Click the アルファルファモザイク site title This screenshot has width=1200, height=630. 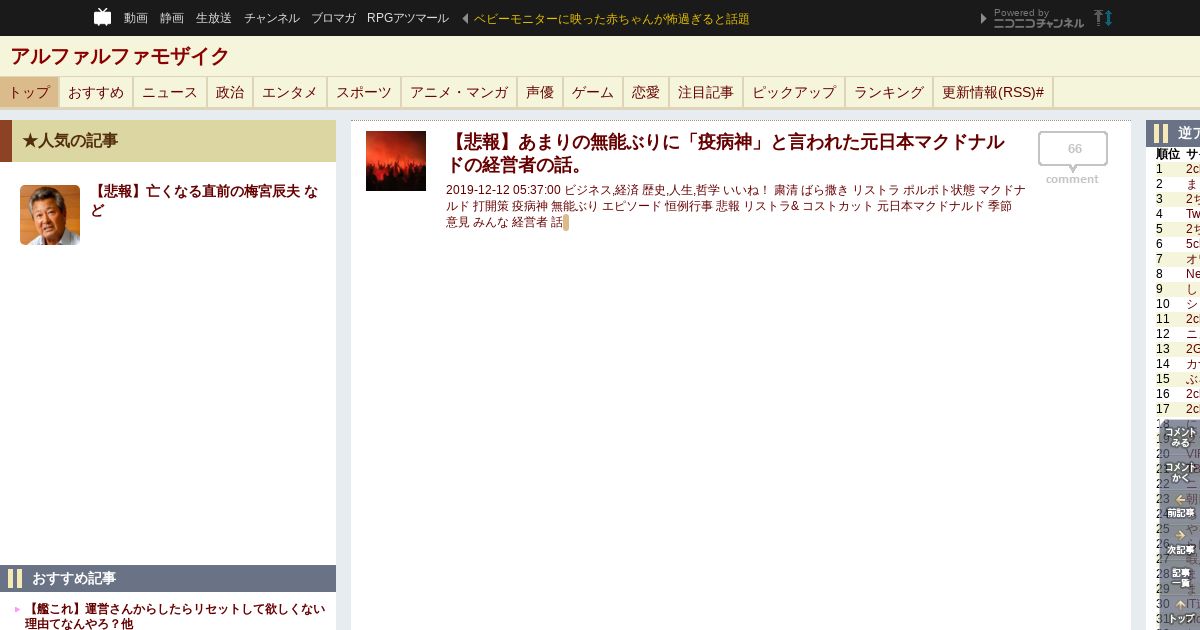[120, 56]
